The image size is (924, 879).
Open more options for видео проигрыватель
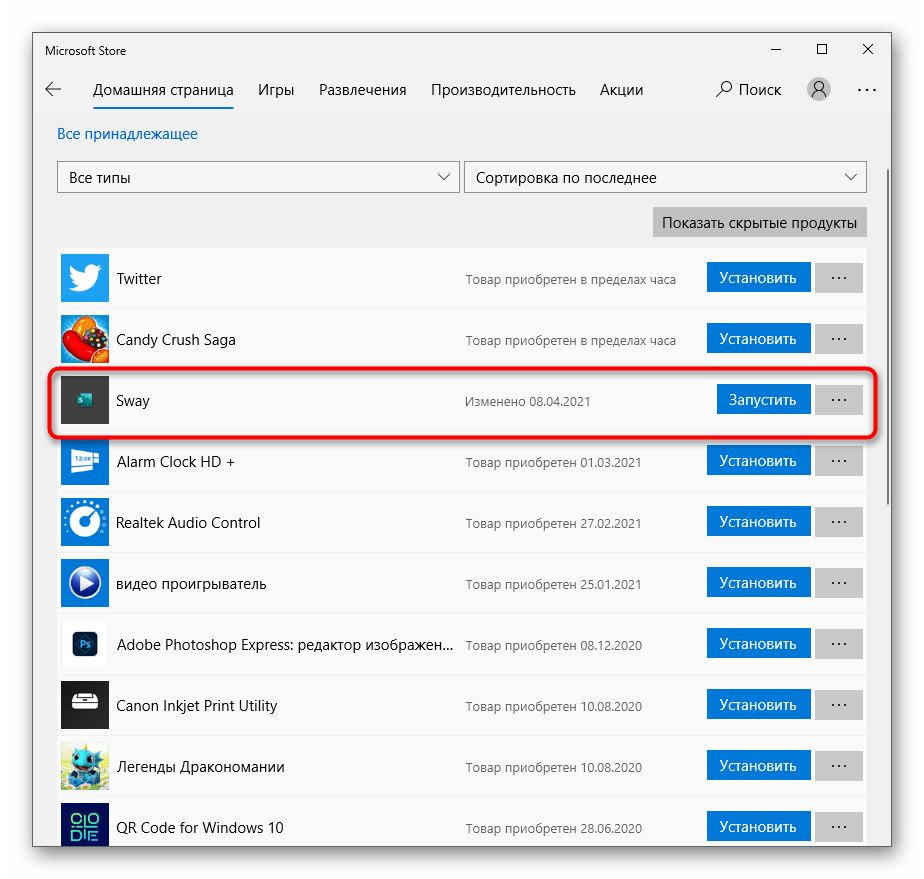[839, 583]
